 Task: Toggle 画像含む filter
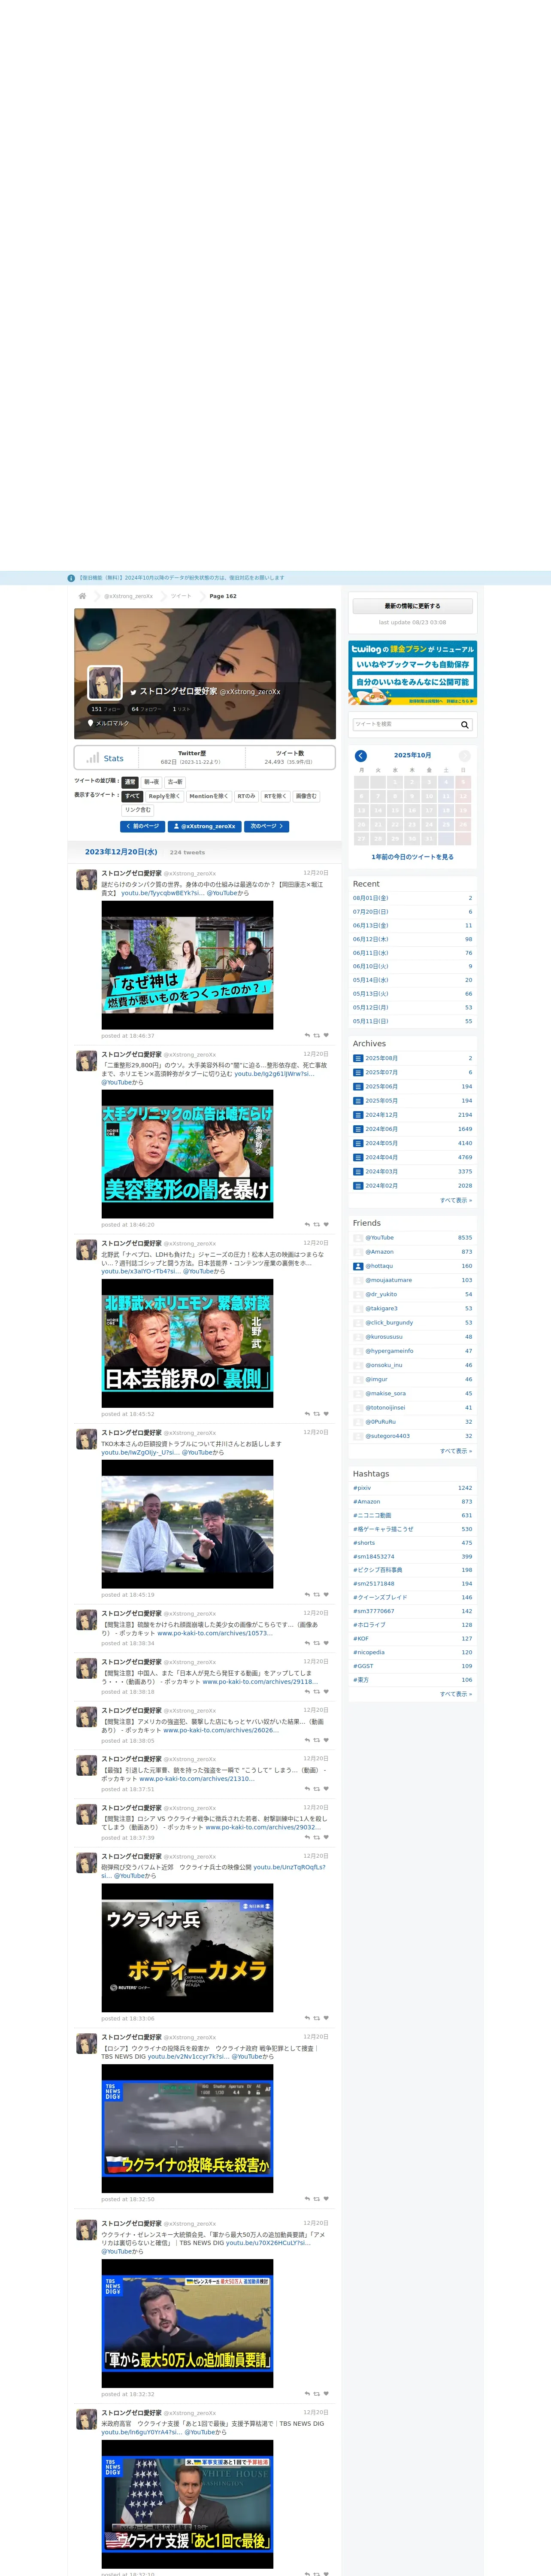click(306, 796)
